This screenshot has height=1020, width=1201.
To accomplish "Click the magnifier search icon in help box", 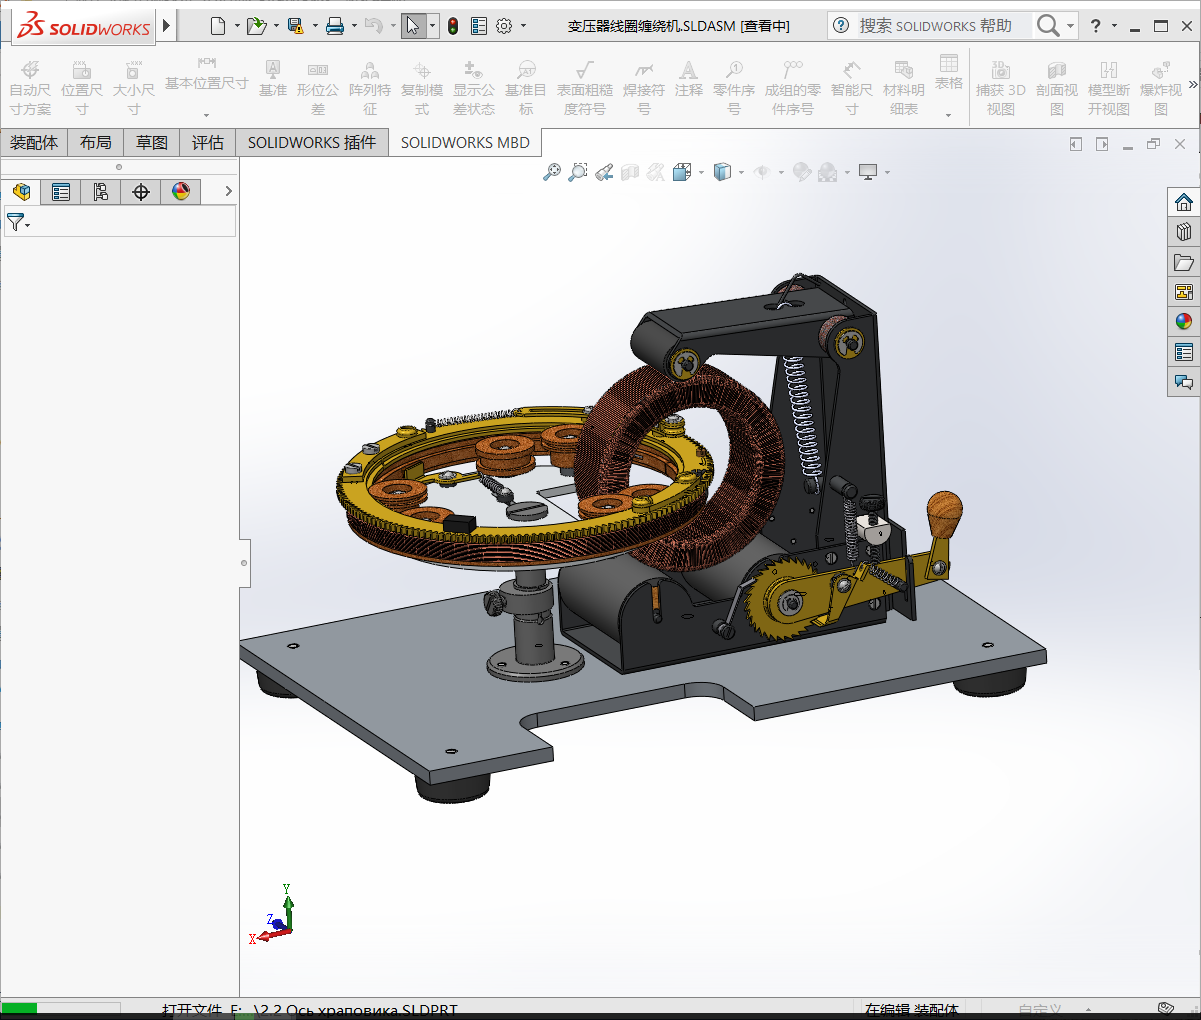I will point(1047,26).
